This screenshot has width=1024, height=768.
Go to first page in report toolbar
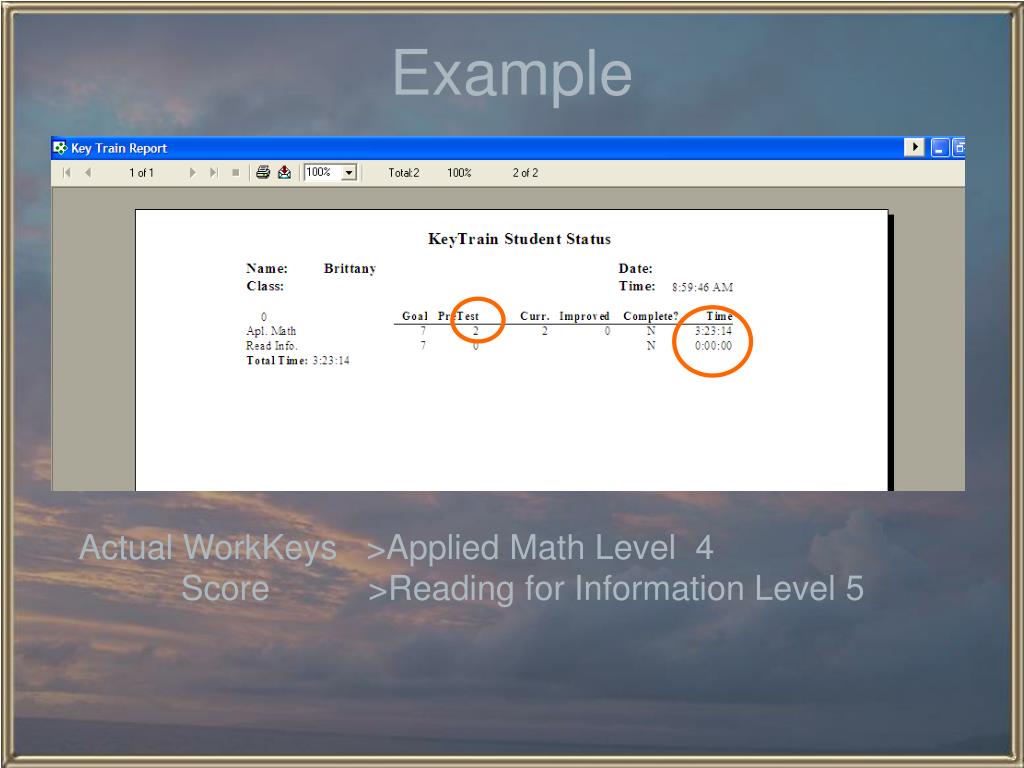point(67,173)
